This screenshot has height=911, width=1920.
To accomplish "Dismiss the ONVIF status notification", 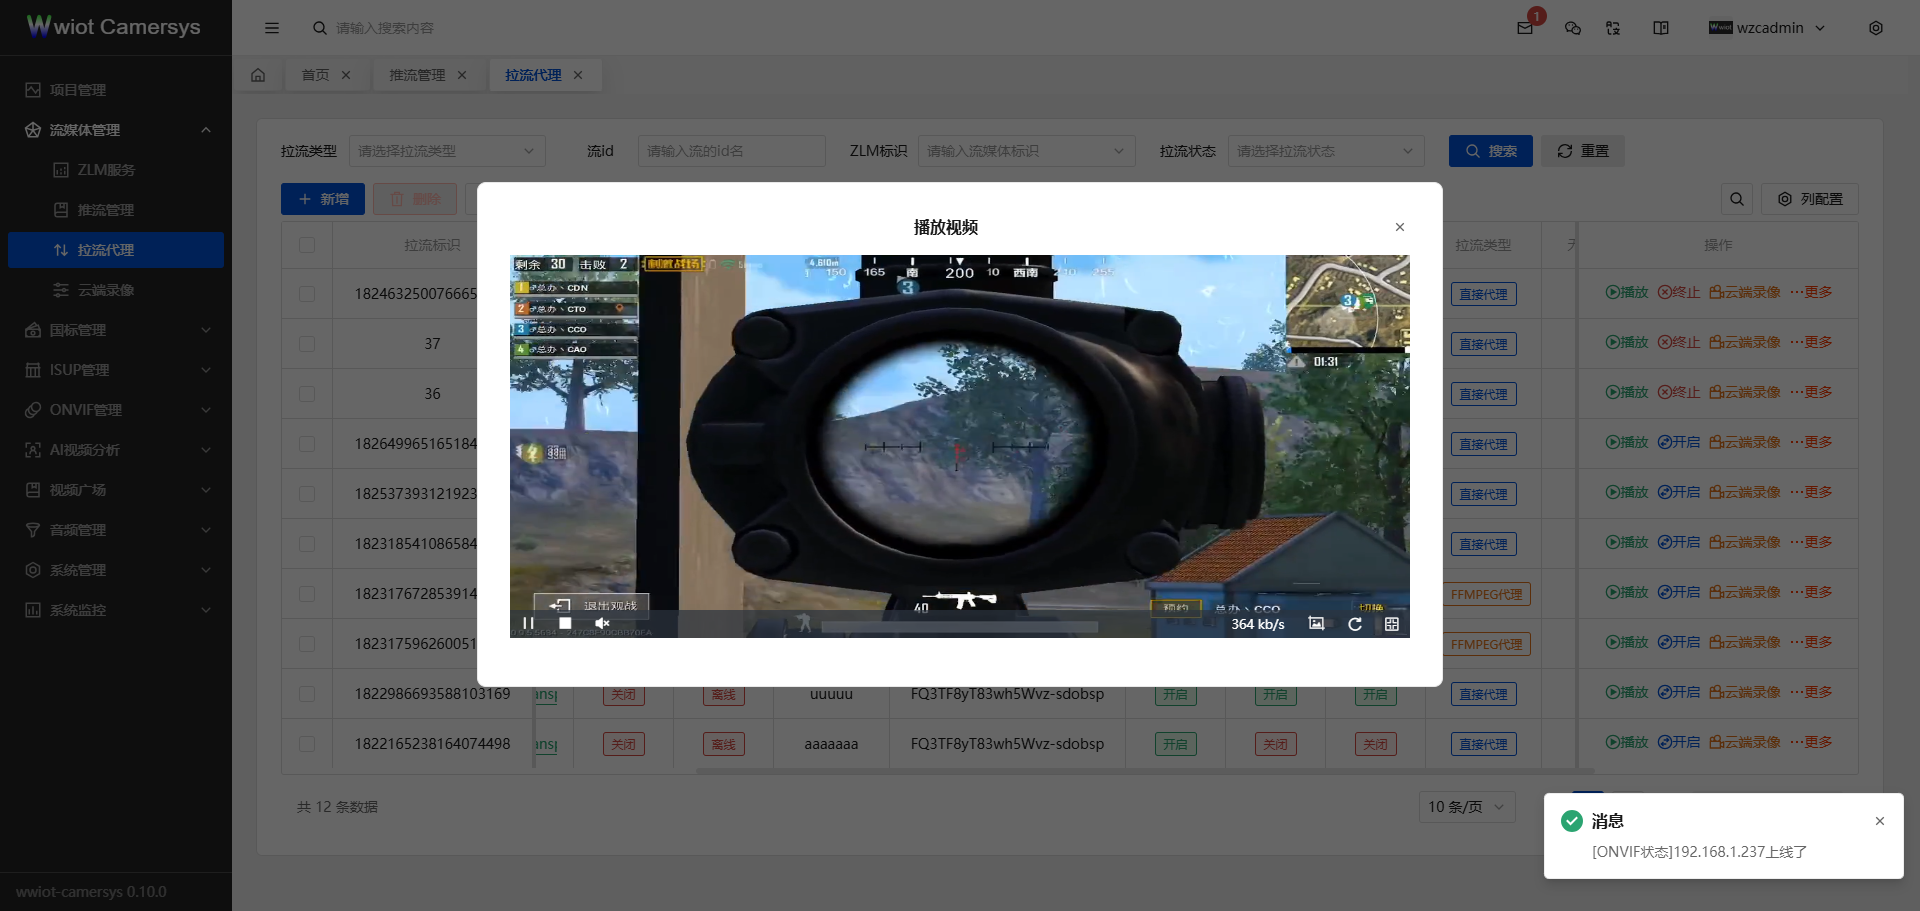I will (1879, 821).
